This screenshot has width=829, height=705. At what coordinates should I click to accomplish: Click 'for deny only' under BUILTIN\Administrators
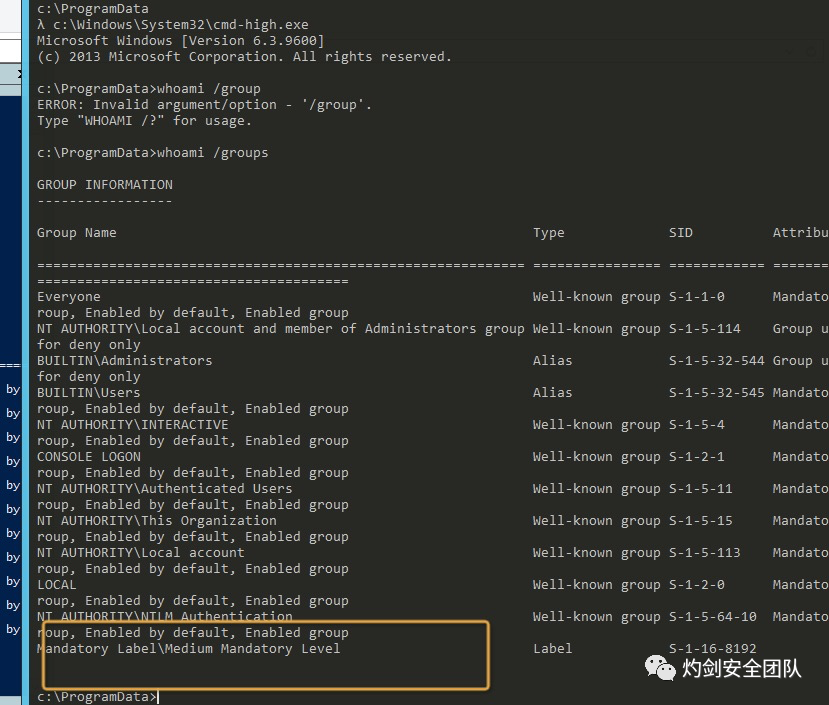(89, 377)
